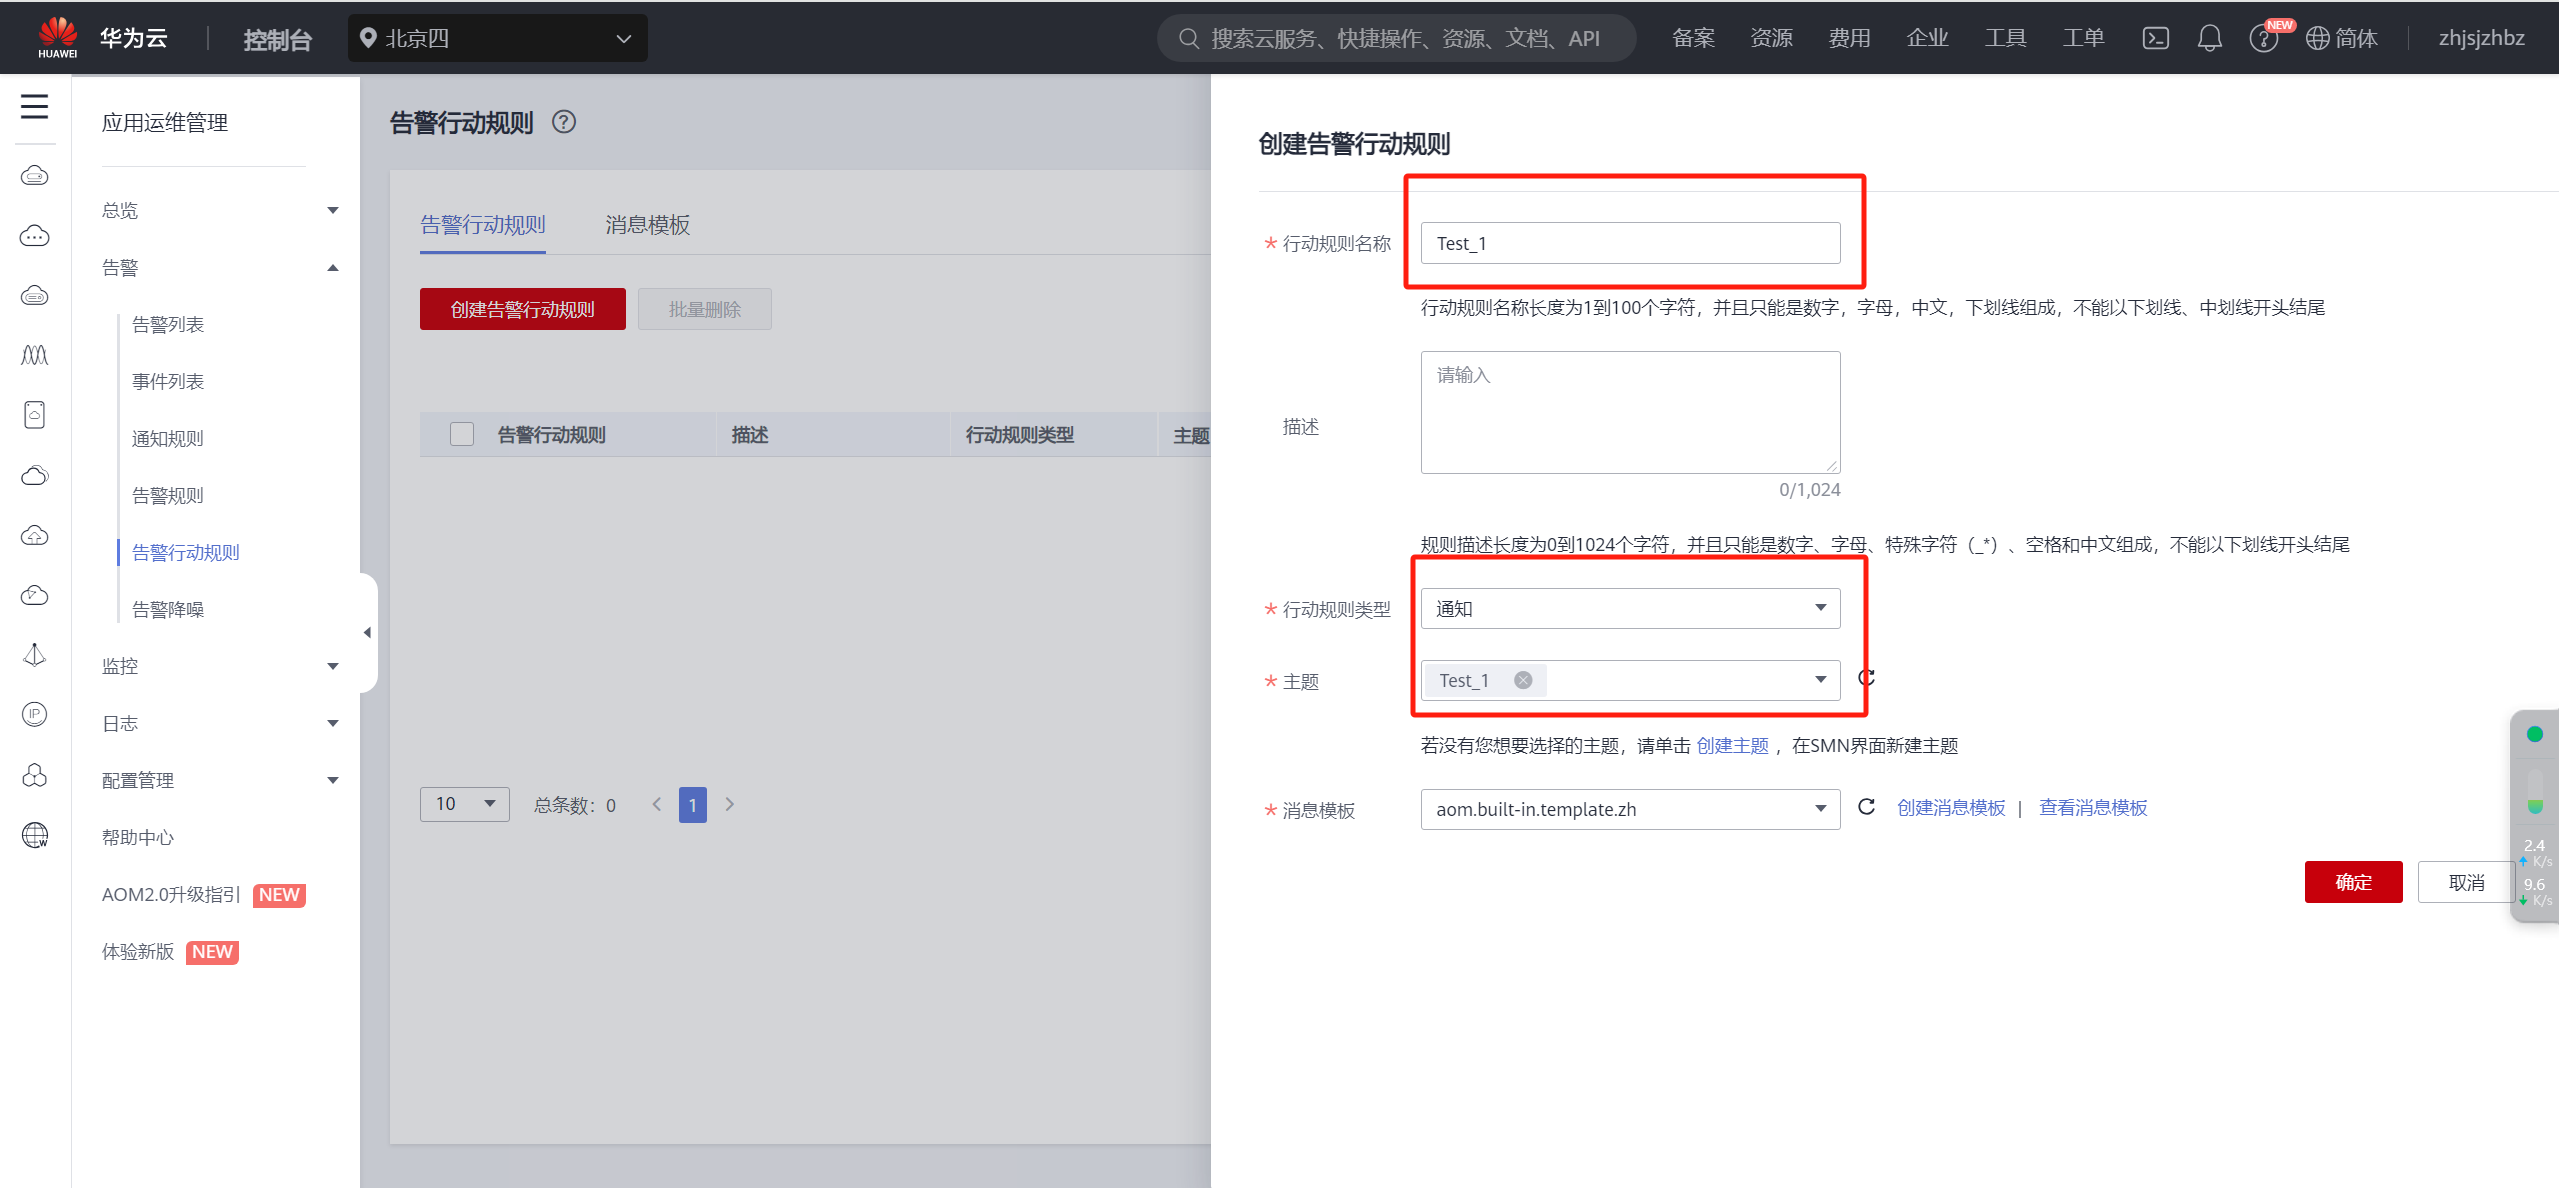Open the aom.built-in.template.zh template dropdown
The height and width of the screenshot is (1188, 2559).
coord(1629,809)
